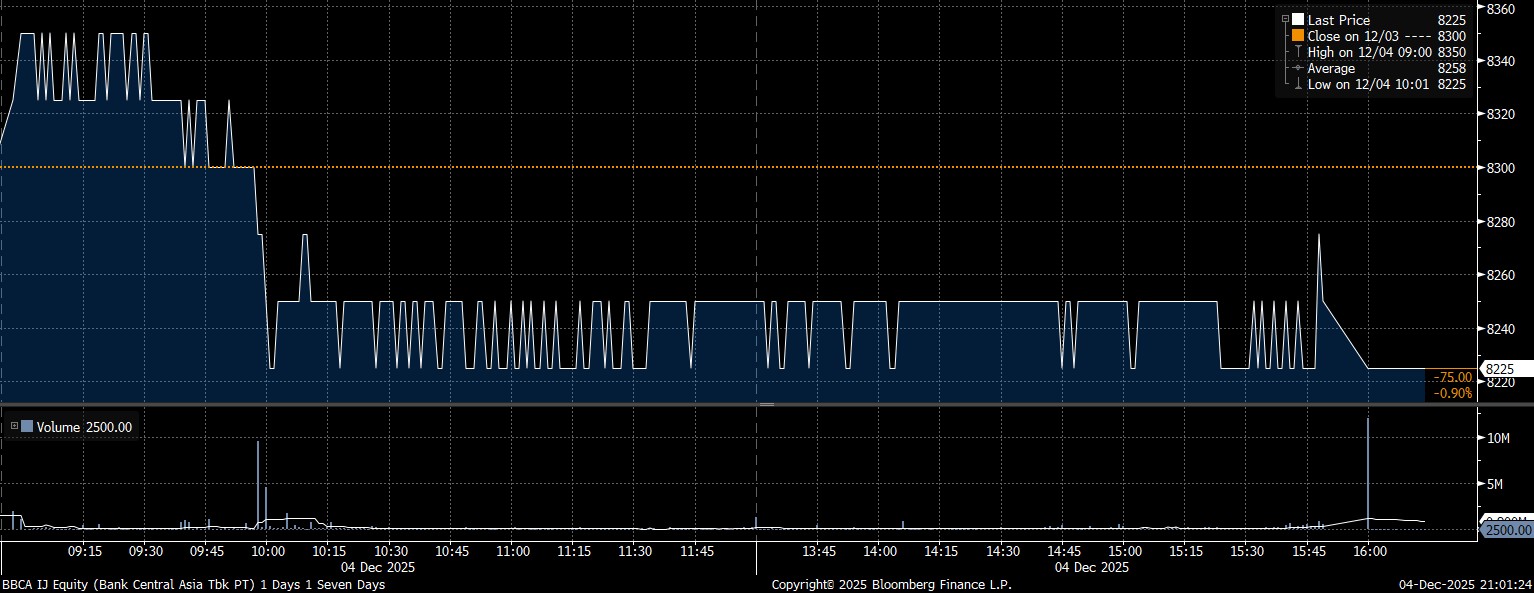Click the panel divider handle between charts
The height and width of the screenshot is (593, 1534).
[766, 404]
